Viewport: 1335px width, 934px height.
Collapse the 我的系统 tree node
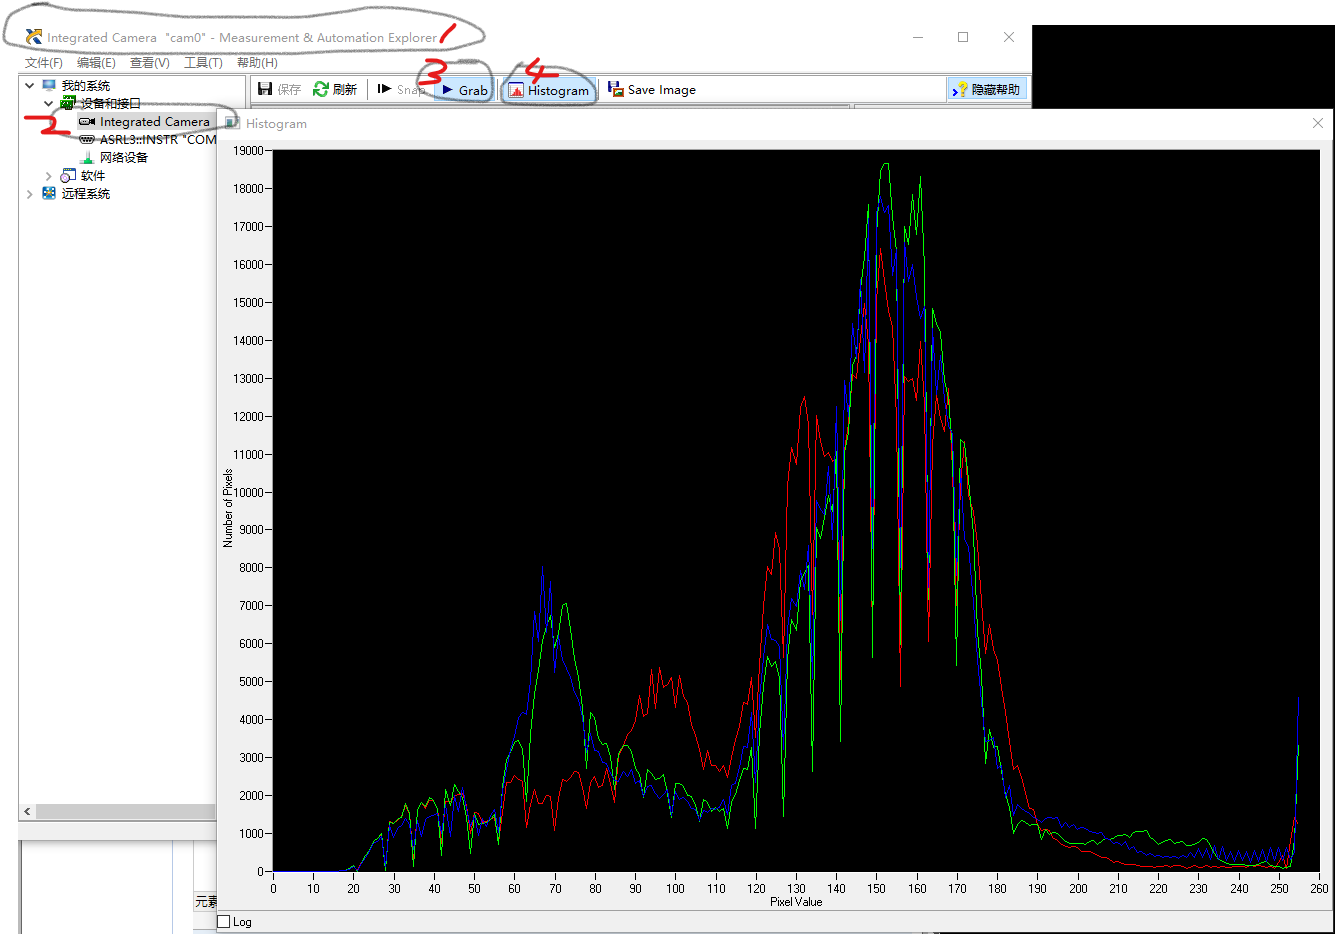[x=30, y=86]
